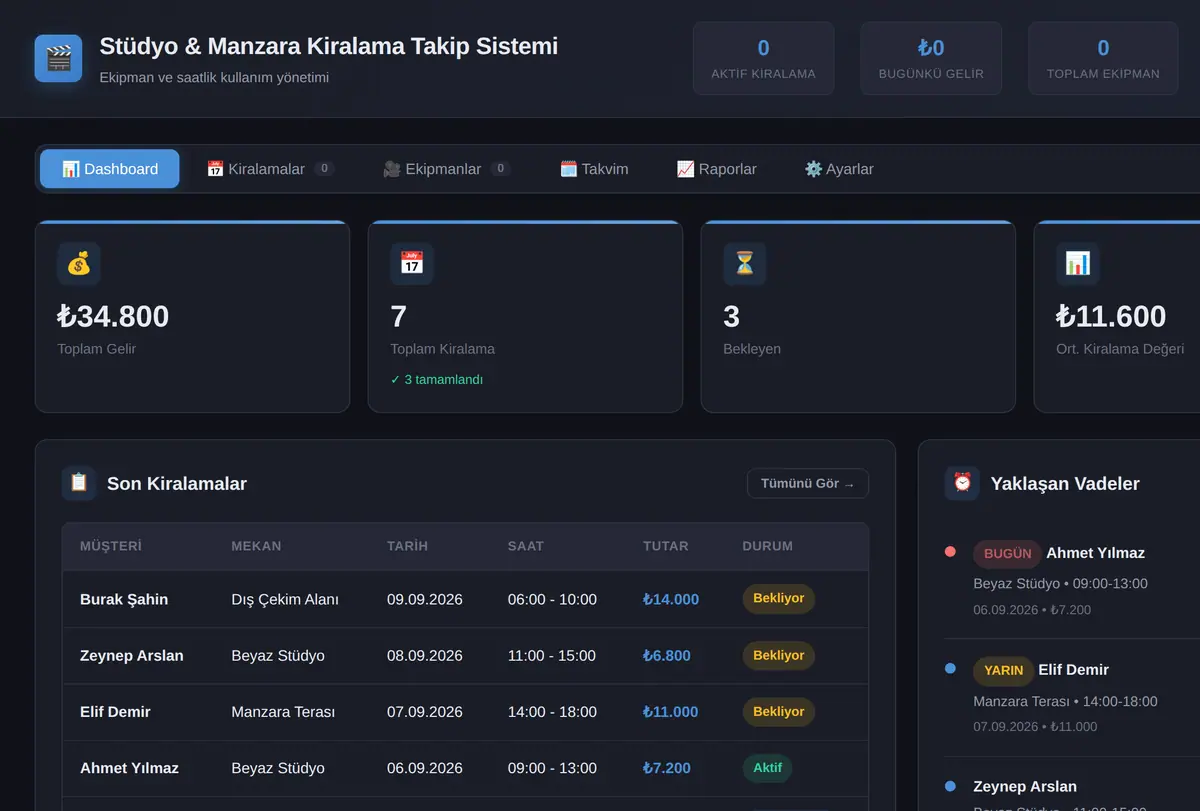Click the clipboard icon beside Son Kiralamalar

pos(79,483)
